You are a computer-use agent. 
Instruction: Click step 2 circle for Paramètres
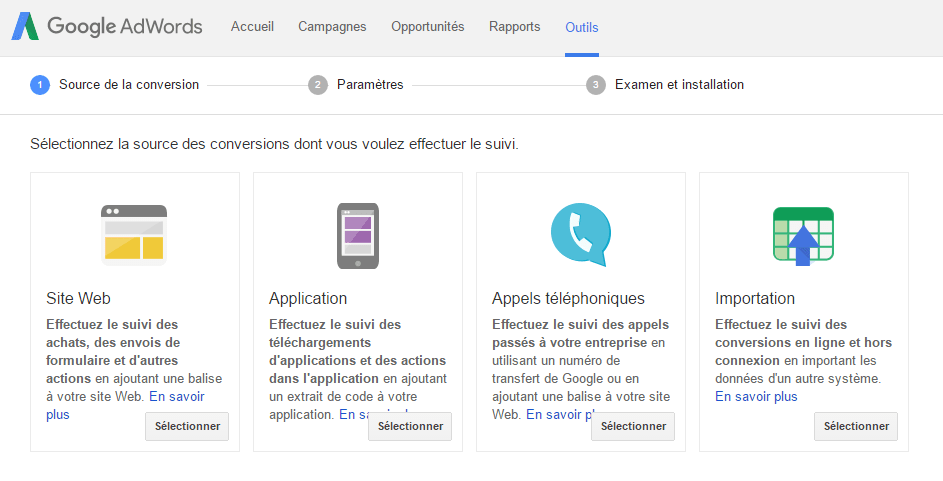coord(318,85)
